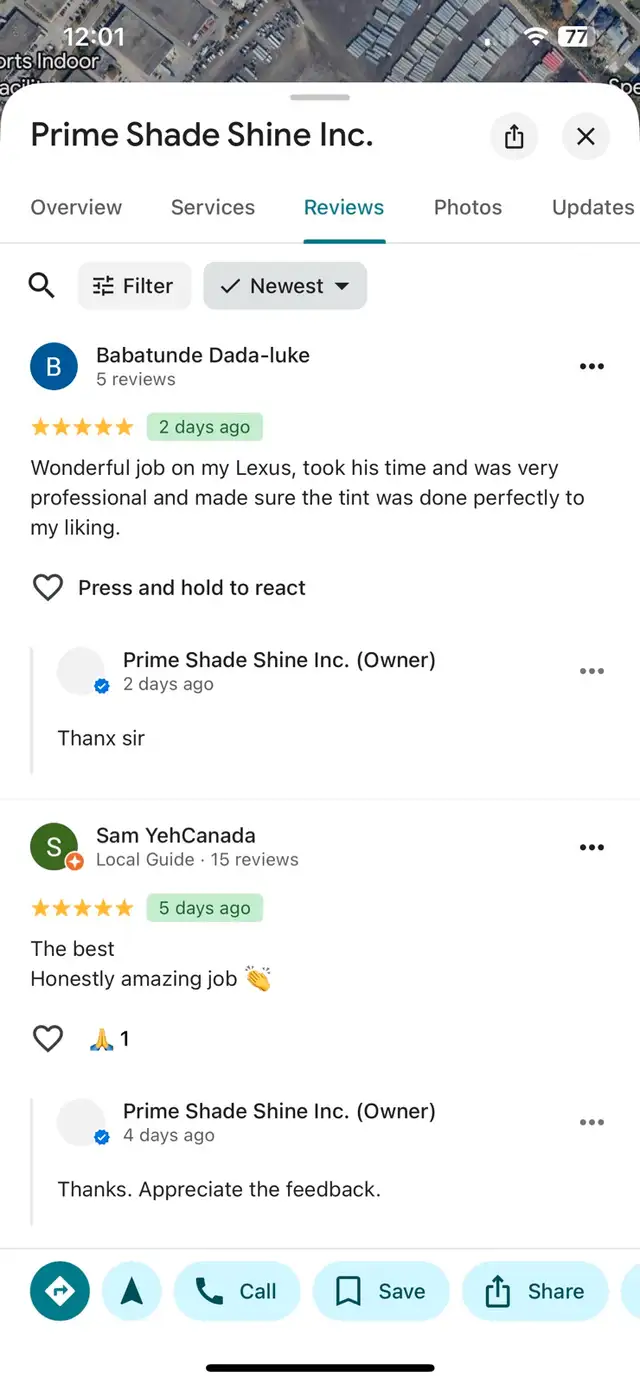This screenshot has width=640, height=1384.
Task: Tap the praying hands reaction count
Action: click(109, 1039)
